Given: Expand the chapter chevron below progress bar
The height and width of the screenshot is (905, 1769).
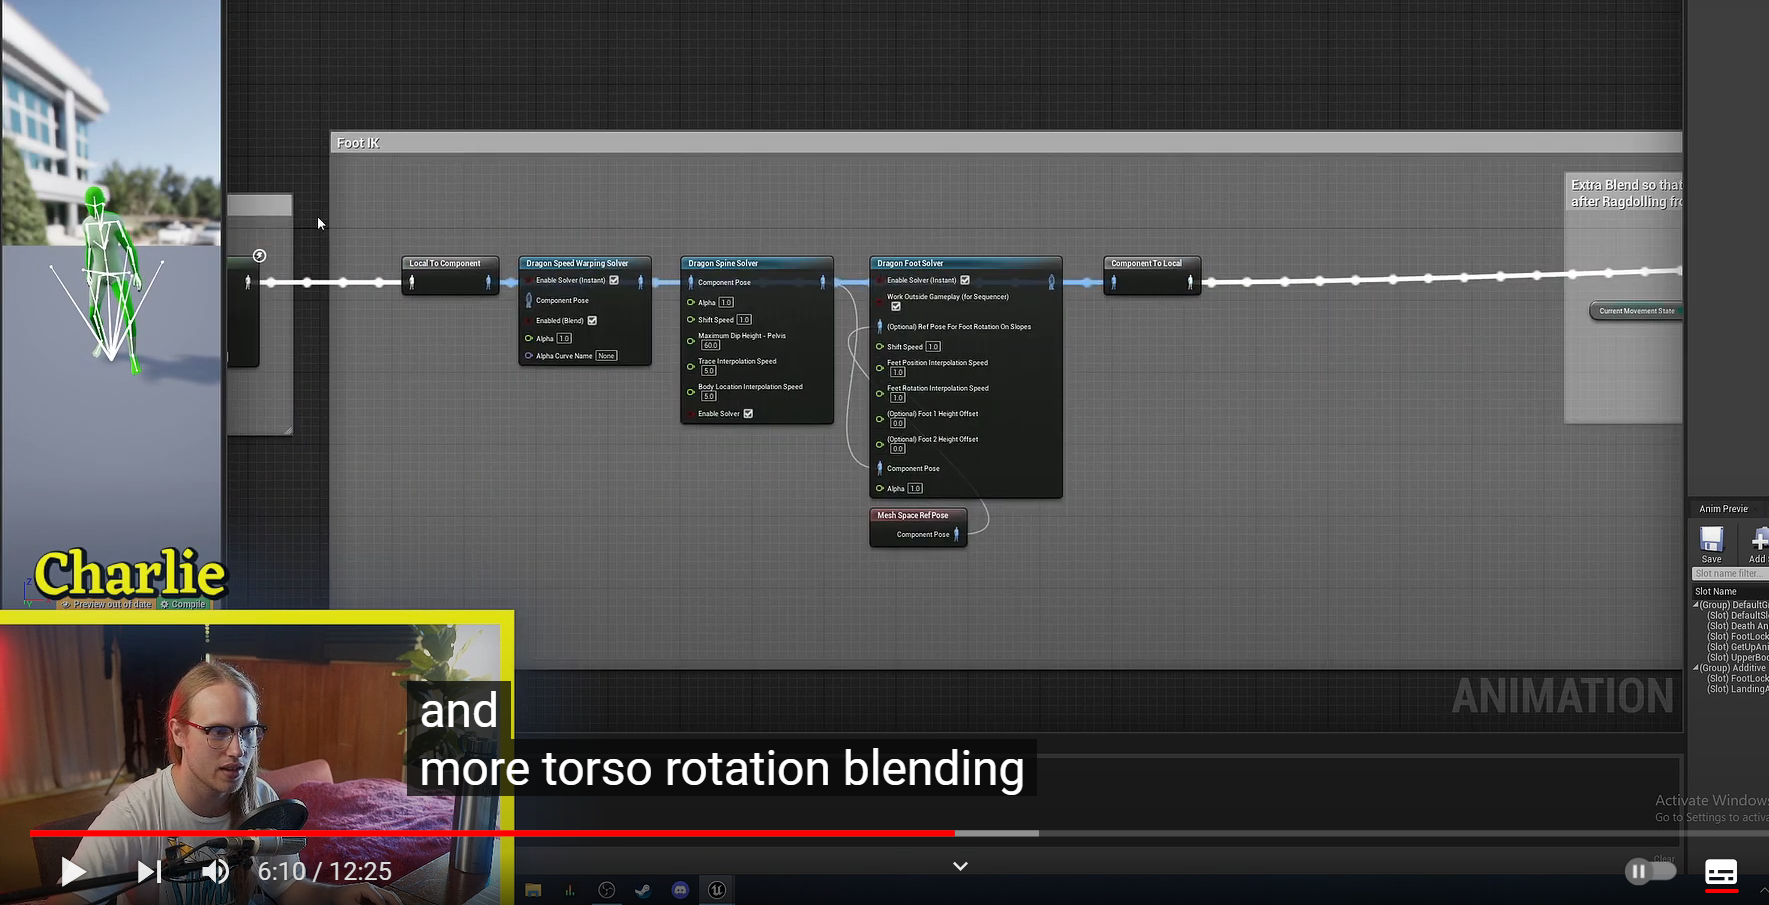Looking at the screenshot, I should (x=960, y=866).
